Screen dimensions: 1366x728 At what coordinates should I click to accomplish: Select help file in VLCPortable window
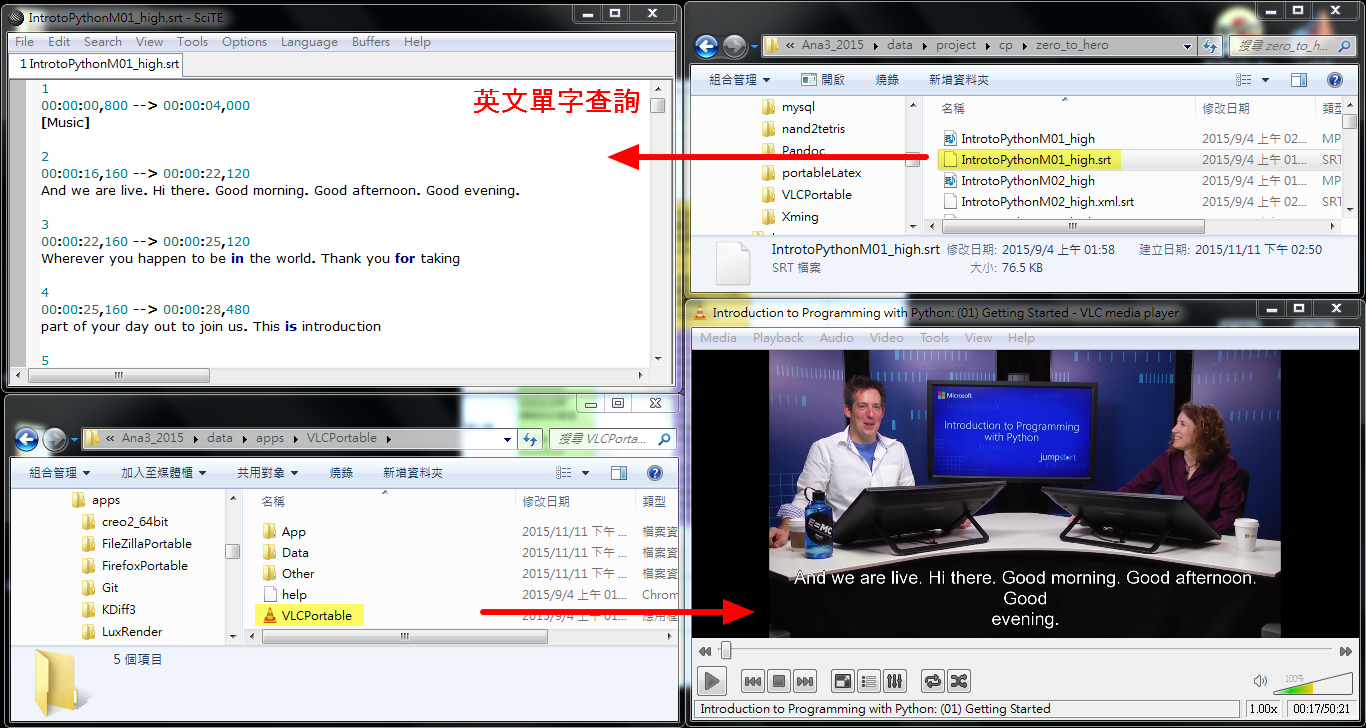tap(284, 595)
